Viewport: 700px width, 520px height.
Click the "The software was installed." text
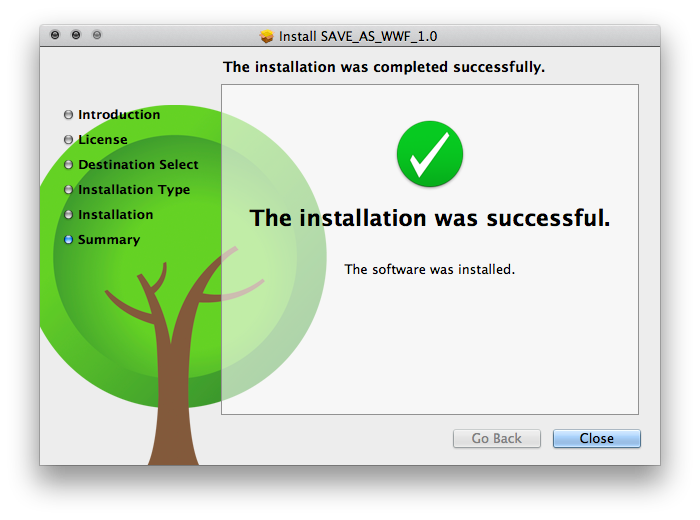(x=429, y=269)
